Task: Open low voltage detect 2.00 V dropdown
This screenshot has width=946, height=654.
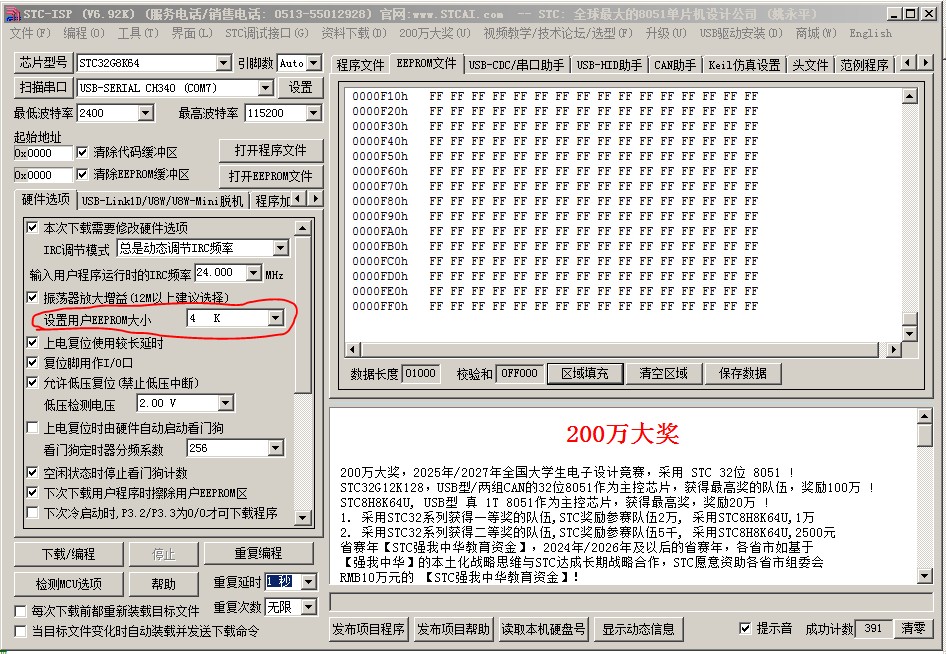Action: pyautogui.click(x=226, y=403)
